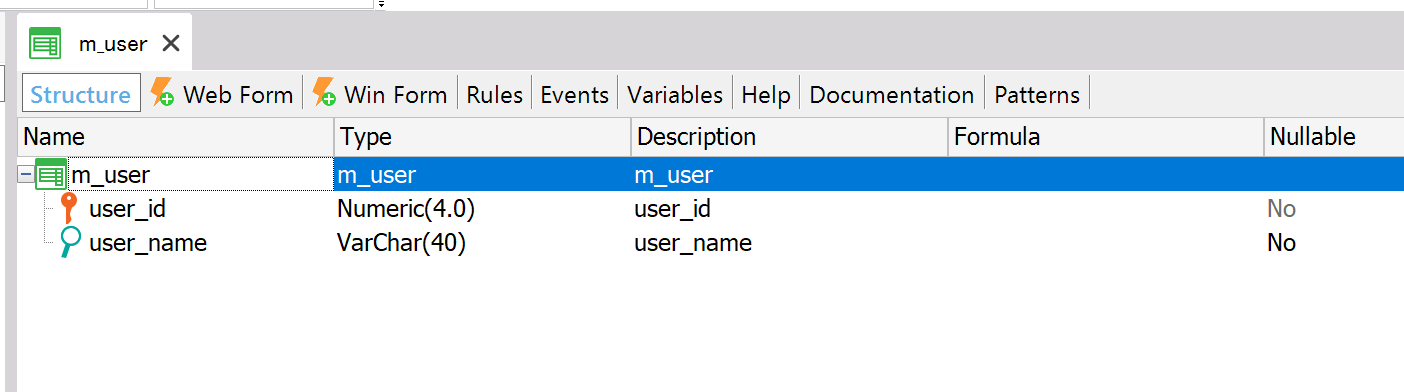
Task: Click the green table icon beside m_user row
Action: coord(51,175)
